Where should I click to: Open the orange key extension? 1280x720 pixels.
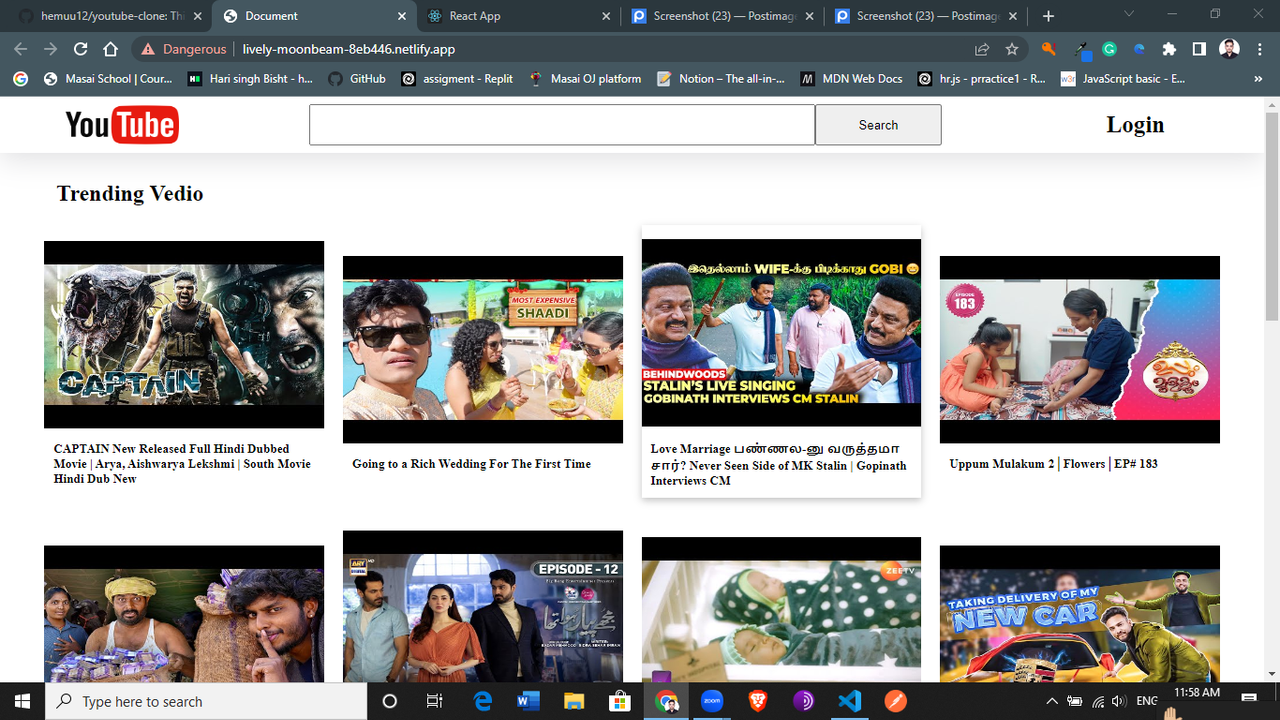[x=1048, y=49]
